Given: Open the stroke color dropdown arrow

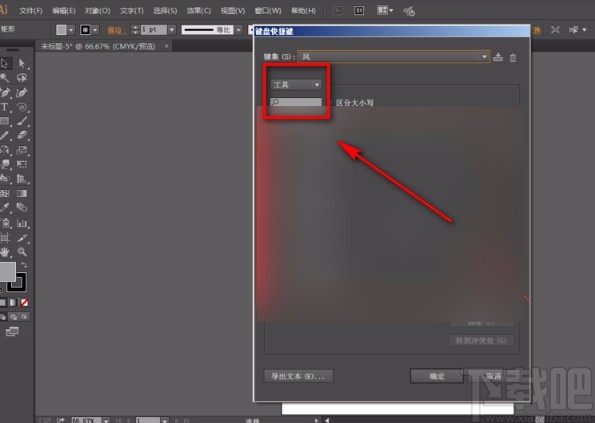Looking at the screenshot, I should [x=95, y=30].
